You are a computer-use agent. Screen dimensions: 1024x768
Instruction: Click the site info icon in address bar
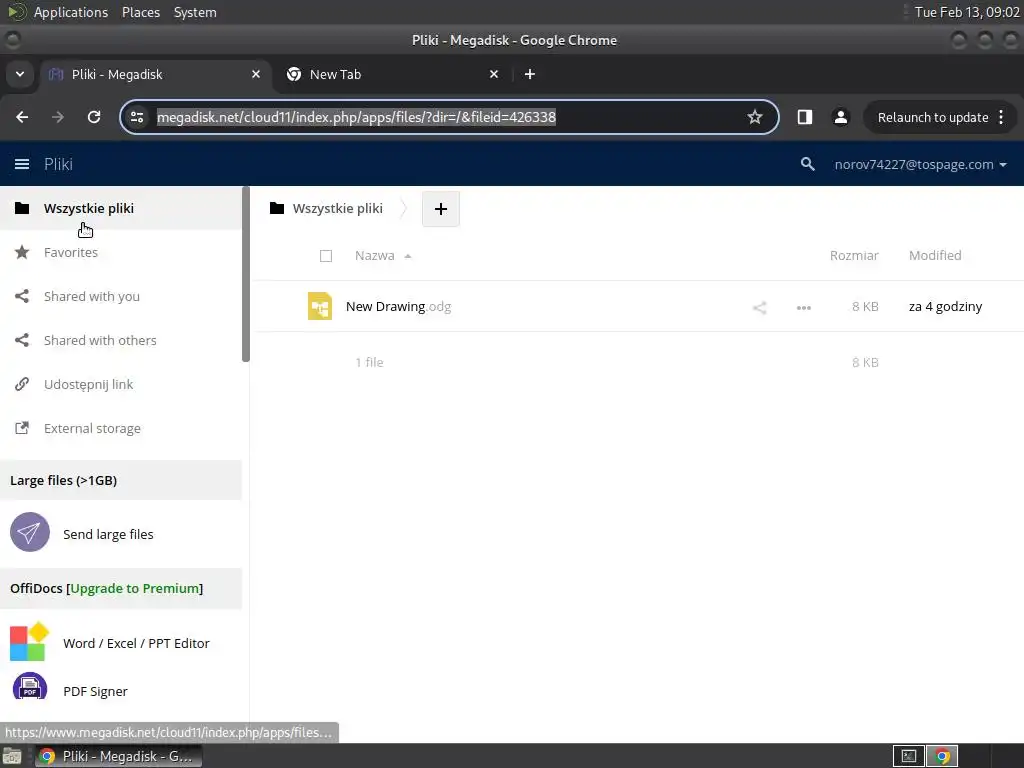pyautogui.click(x=137, y=117)
